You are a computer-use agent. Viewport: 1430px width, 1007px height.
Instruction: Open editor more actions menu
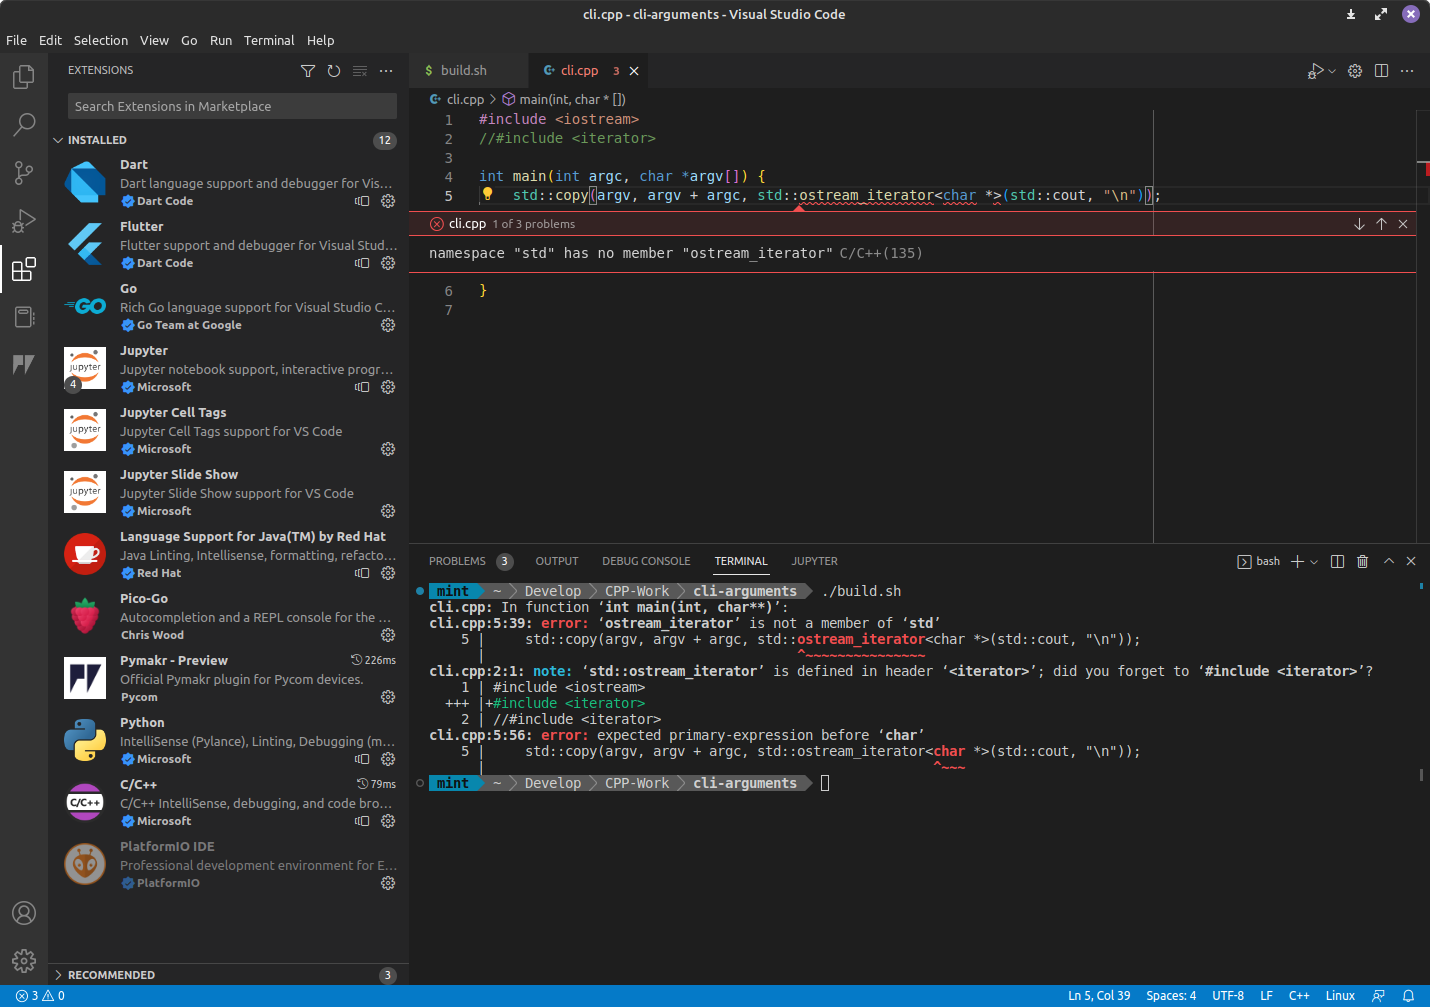coord(1407,71)
